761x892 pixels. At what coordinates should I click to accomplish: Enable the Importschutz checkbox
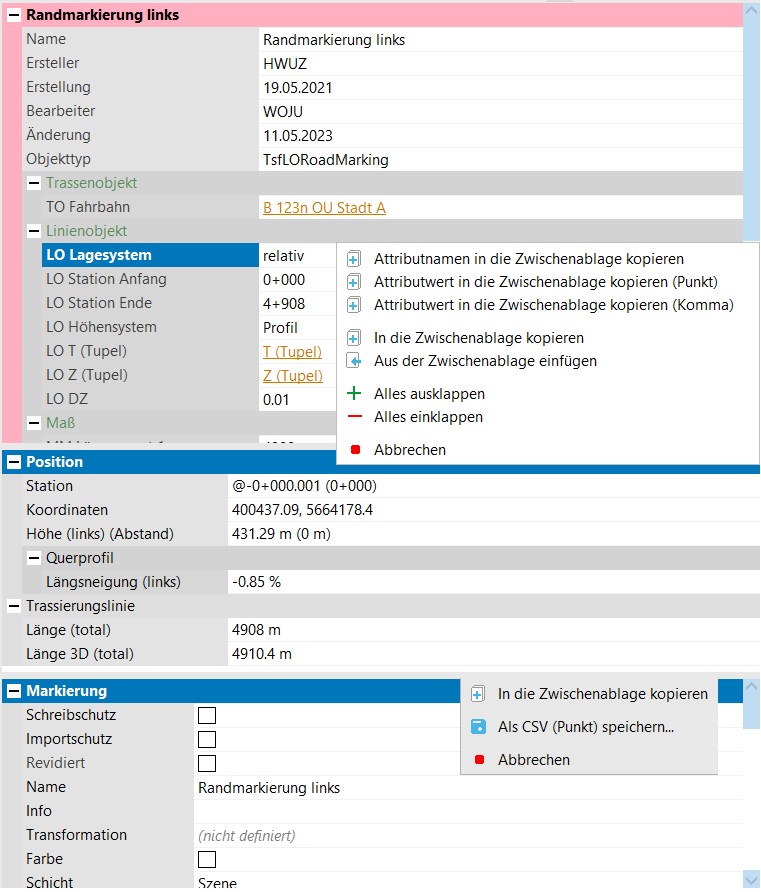pos(207,740)
